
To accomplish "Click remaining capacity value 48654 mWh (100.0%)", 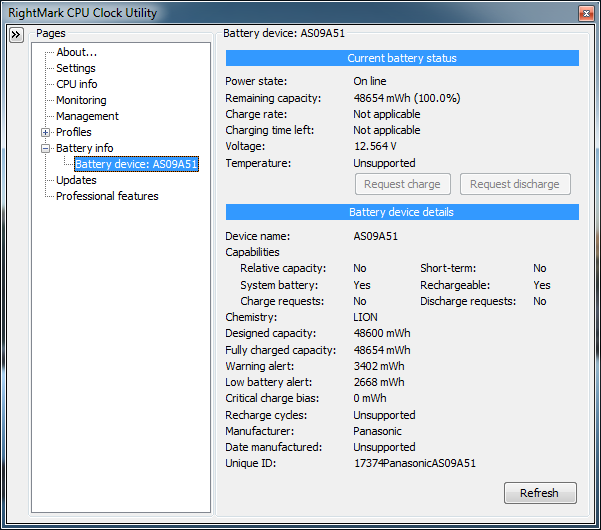I will click(407, 98).
